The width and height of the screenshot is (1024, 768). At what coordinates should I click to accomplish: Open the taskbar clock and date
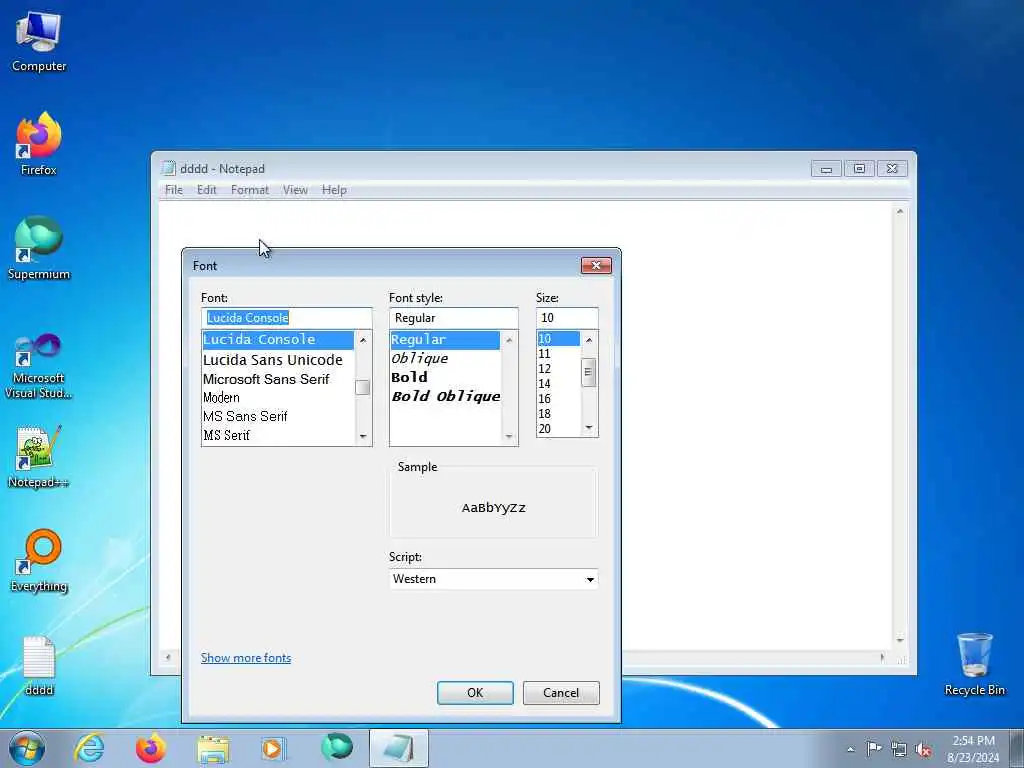(x=973, y=748)
